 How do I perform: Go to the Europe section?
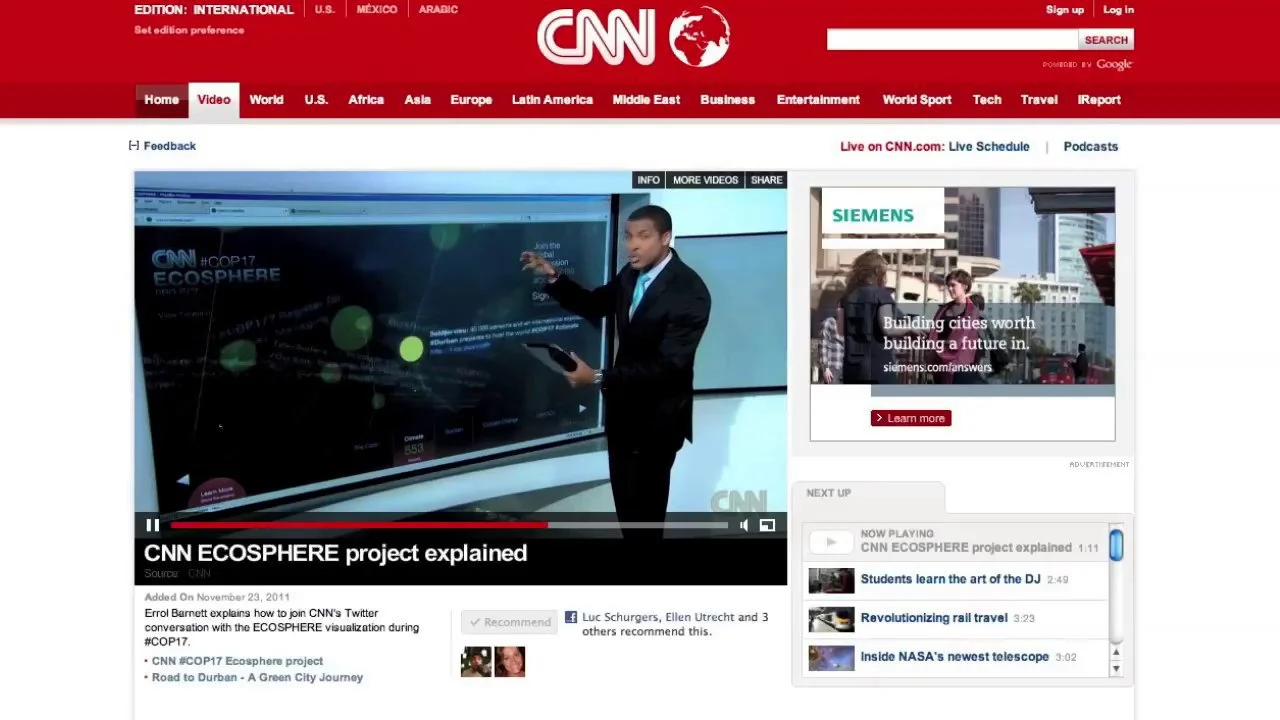point(471,100)
